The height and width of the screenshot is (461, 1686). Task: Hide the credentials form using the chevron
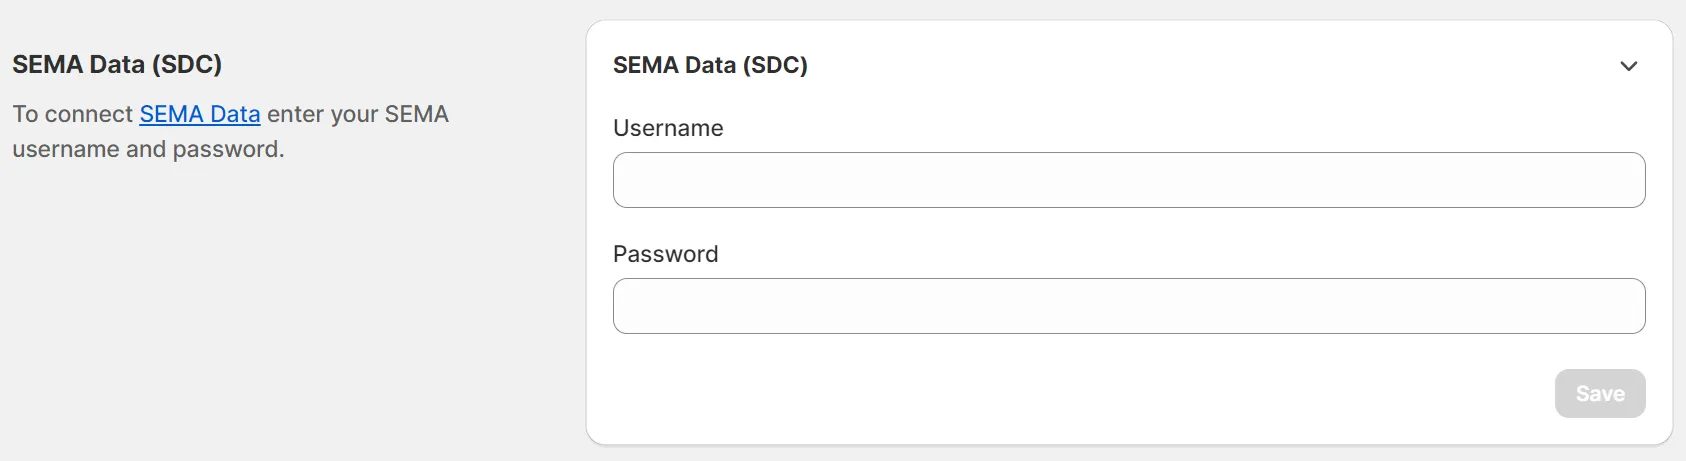click(1628, 66)
